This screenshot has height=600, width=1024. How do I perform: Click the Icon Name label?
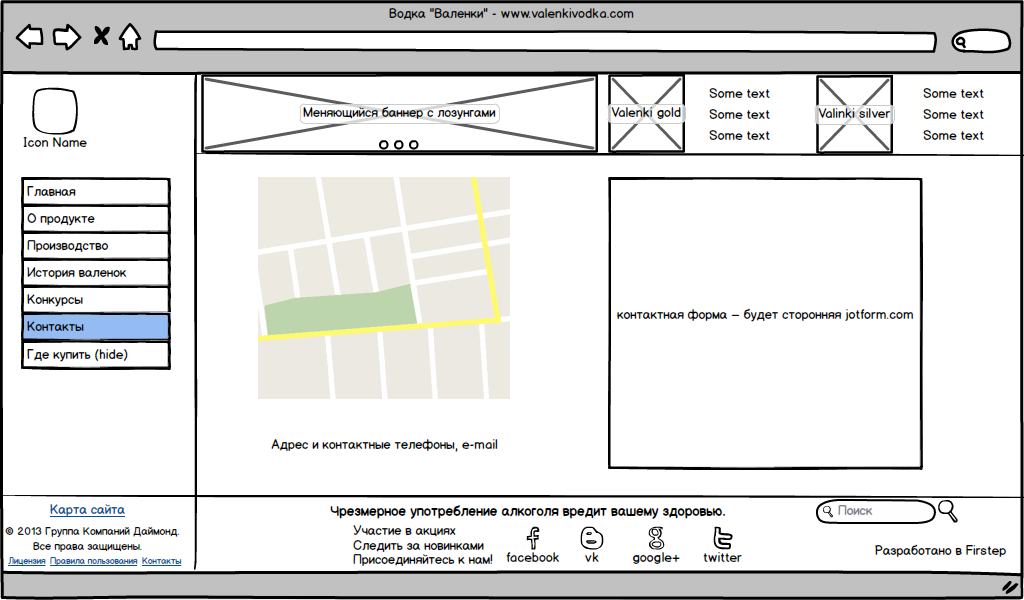point(55,142)
